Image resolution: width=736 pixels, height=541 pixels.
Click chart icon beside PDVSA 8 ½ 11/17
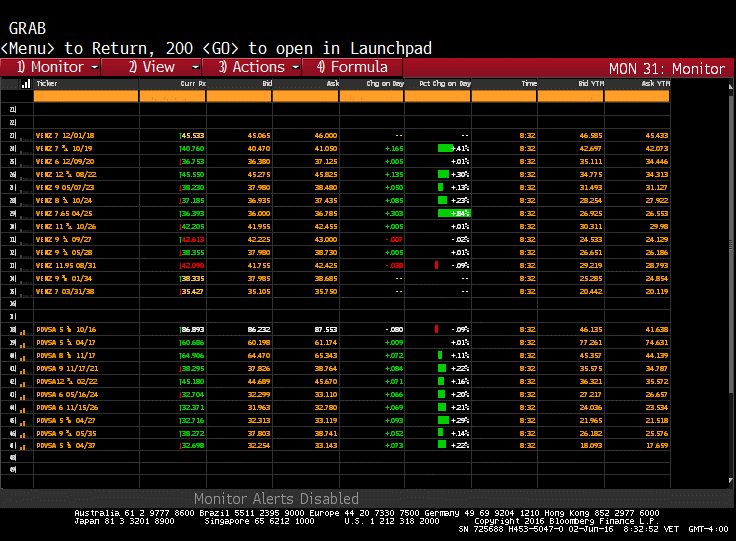pos(26,354)
